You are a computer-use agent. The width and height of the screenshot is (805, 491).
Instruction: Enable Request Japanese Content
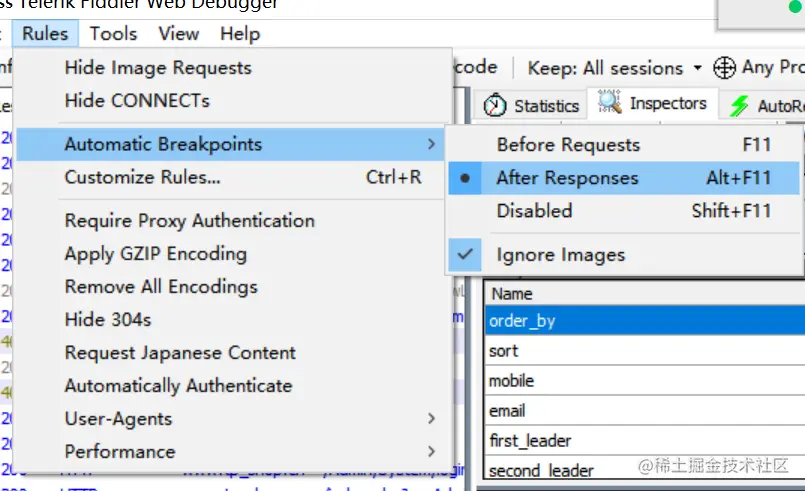(x=233, y=353)
